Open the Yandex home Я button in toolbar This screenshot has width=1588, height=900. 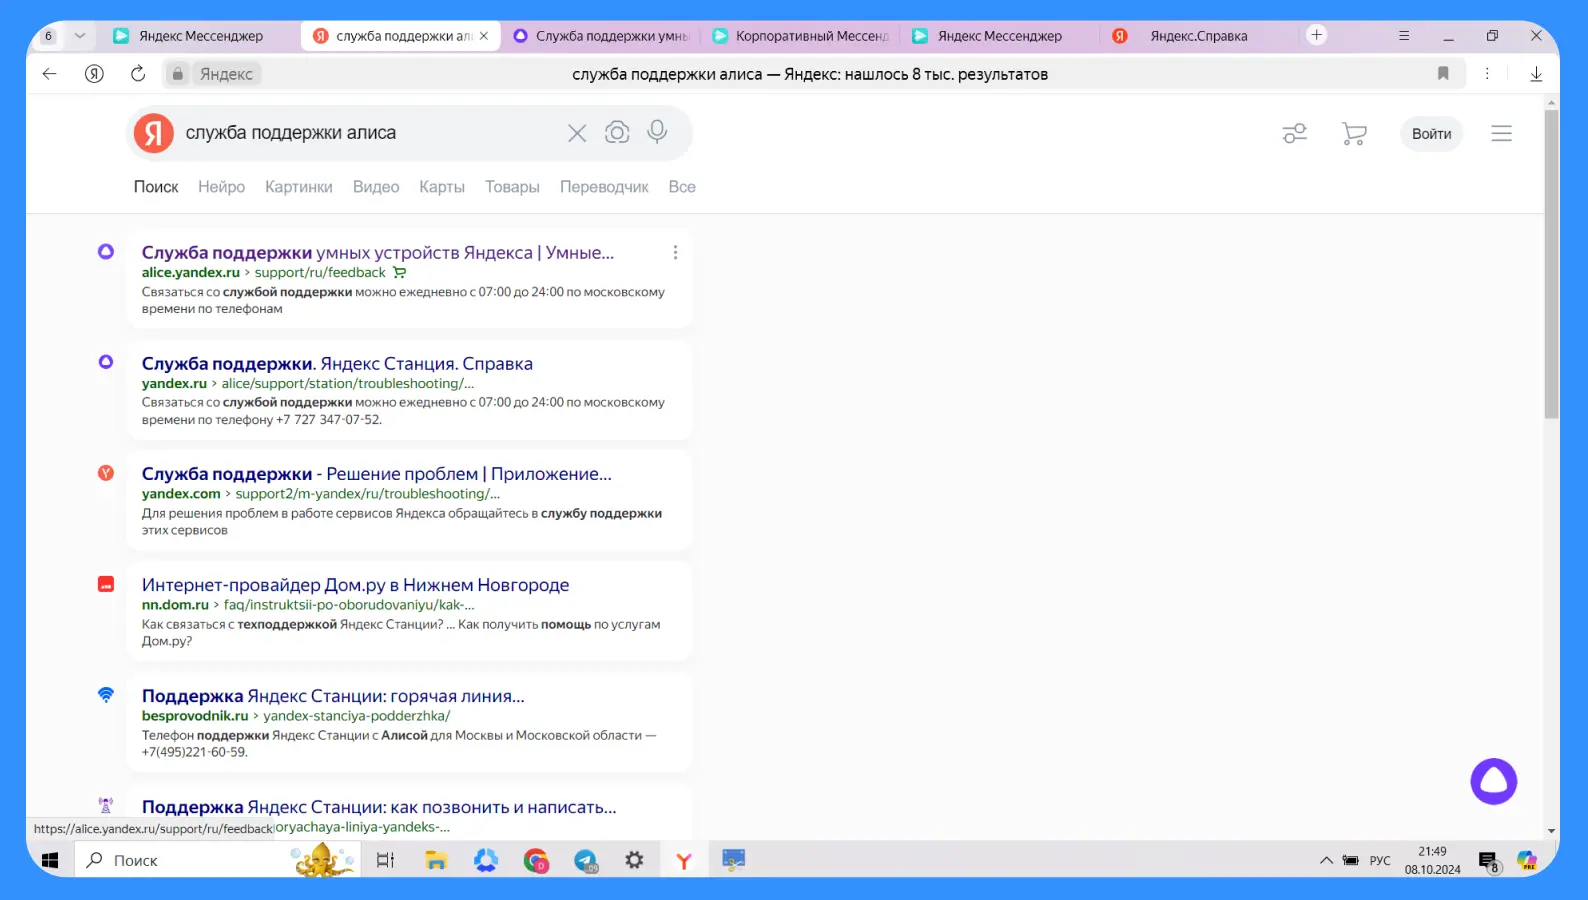pos(94,74)
